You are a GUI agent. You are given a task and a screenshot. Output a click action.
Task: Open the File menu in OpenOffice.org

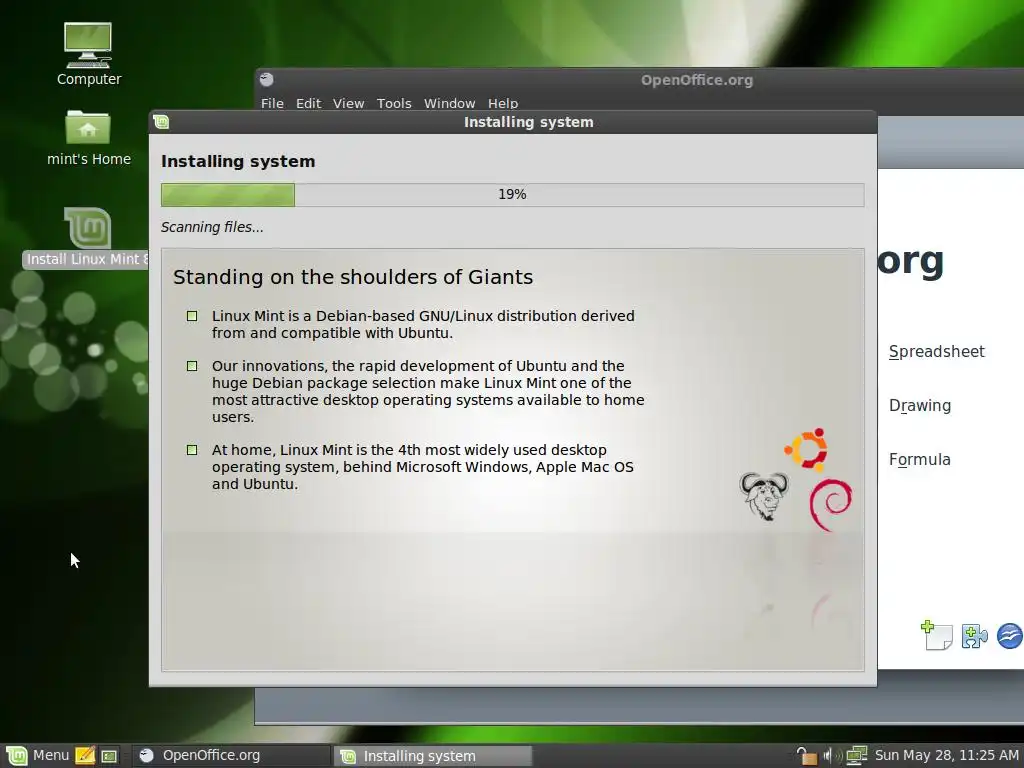coord(272,103)
